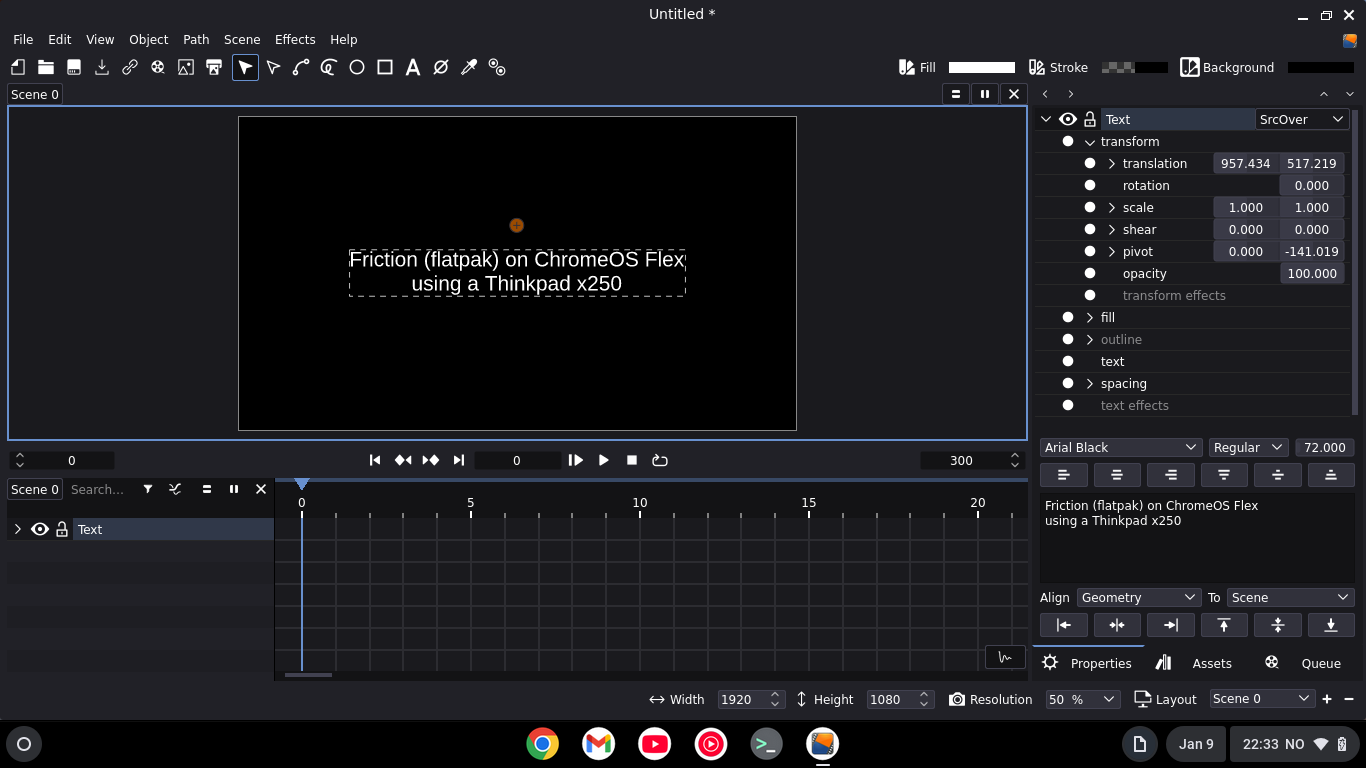This screenshot has width=1366, height=768.
Task: Click the picture icon in the toolbar
Action: pos(186,67)
